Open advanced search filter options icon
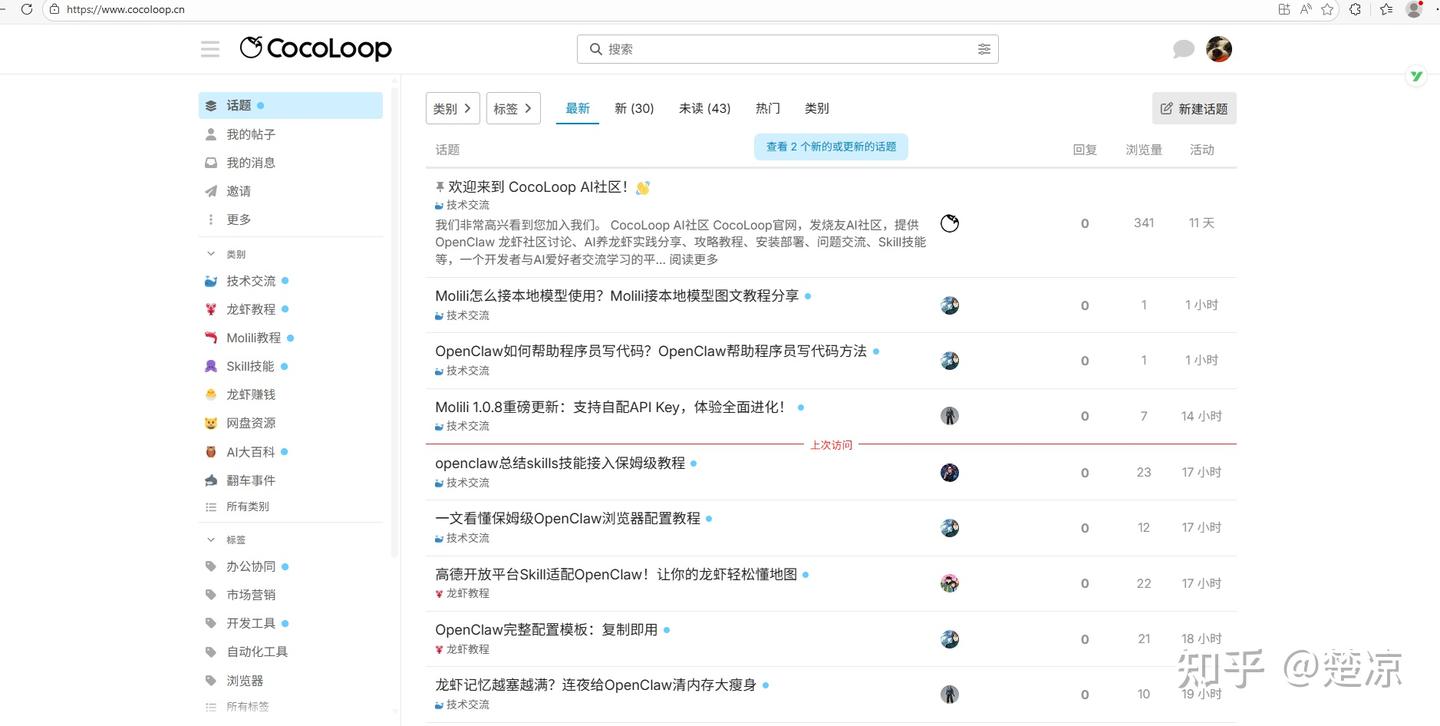 pyautogui.click(x=984, y=49)
